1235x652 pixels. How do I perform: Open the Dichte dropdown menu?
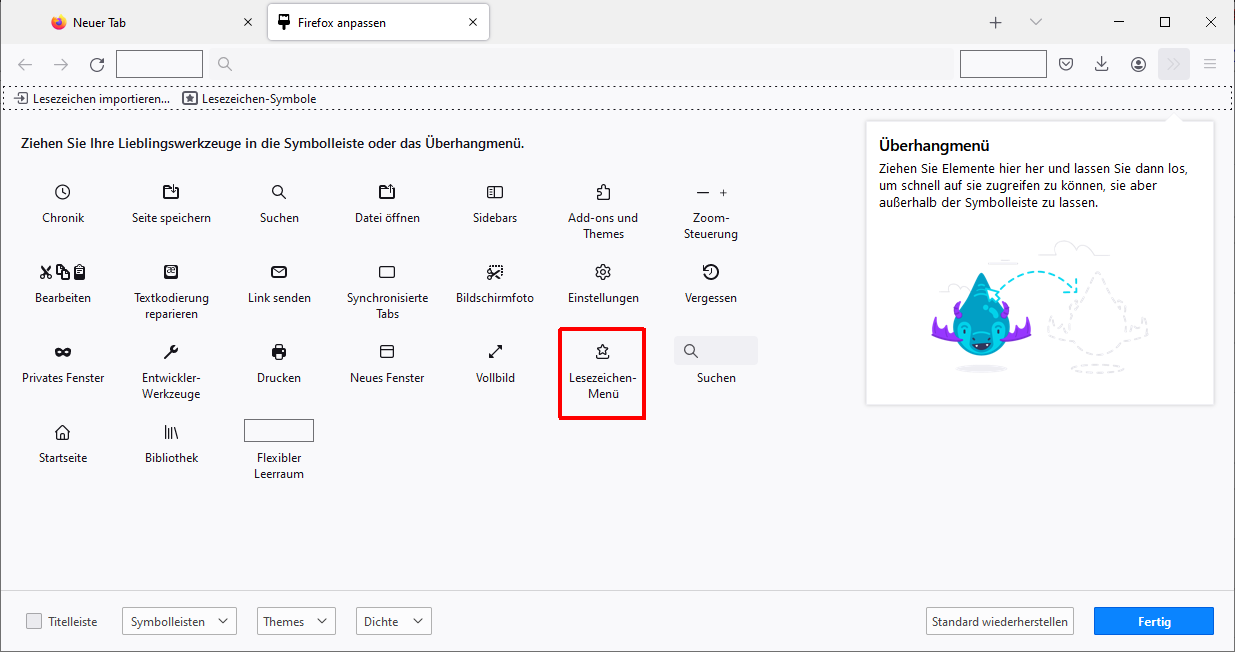coord(393,621)
